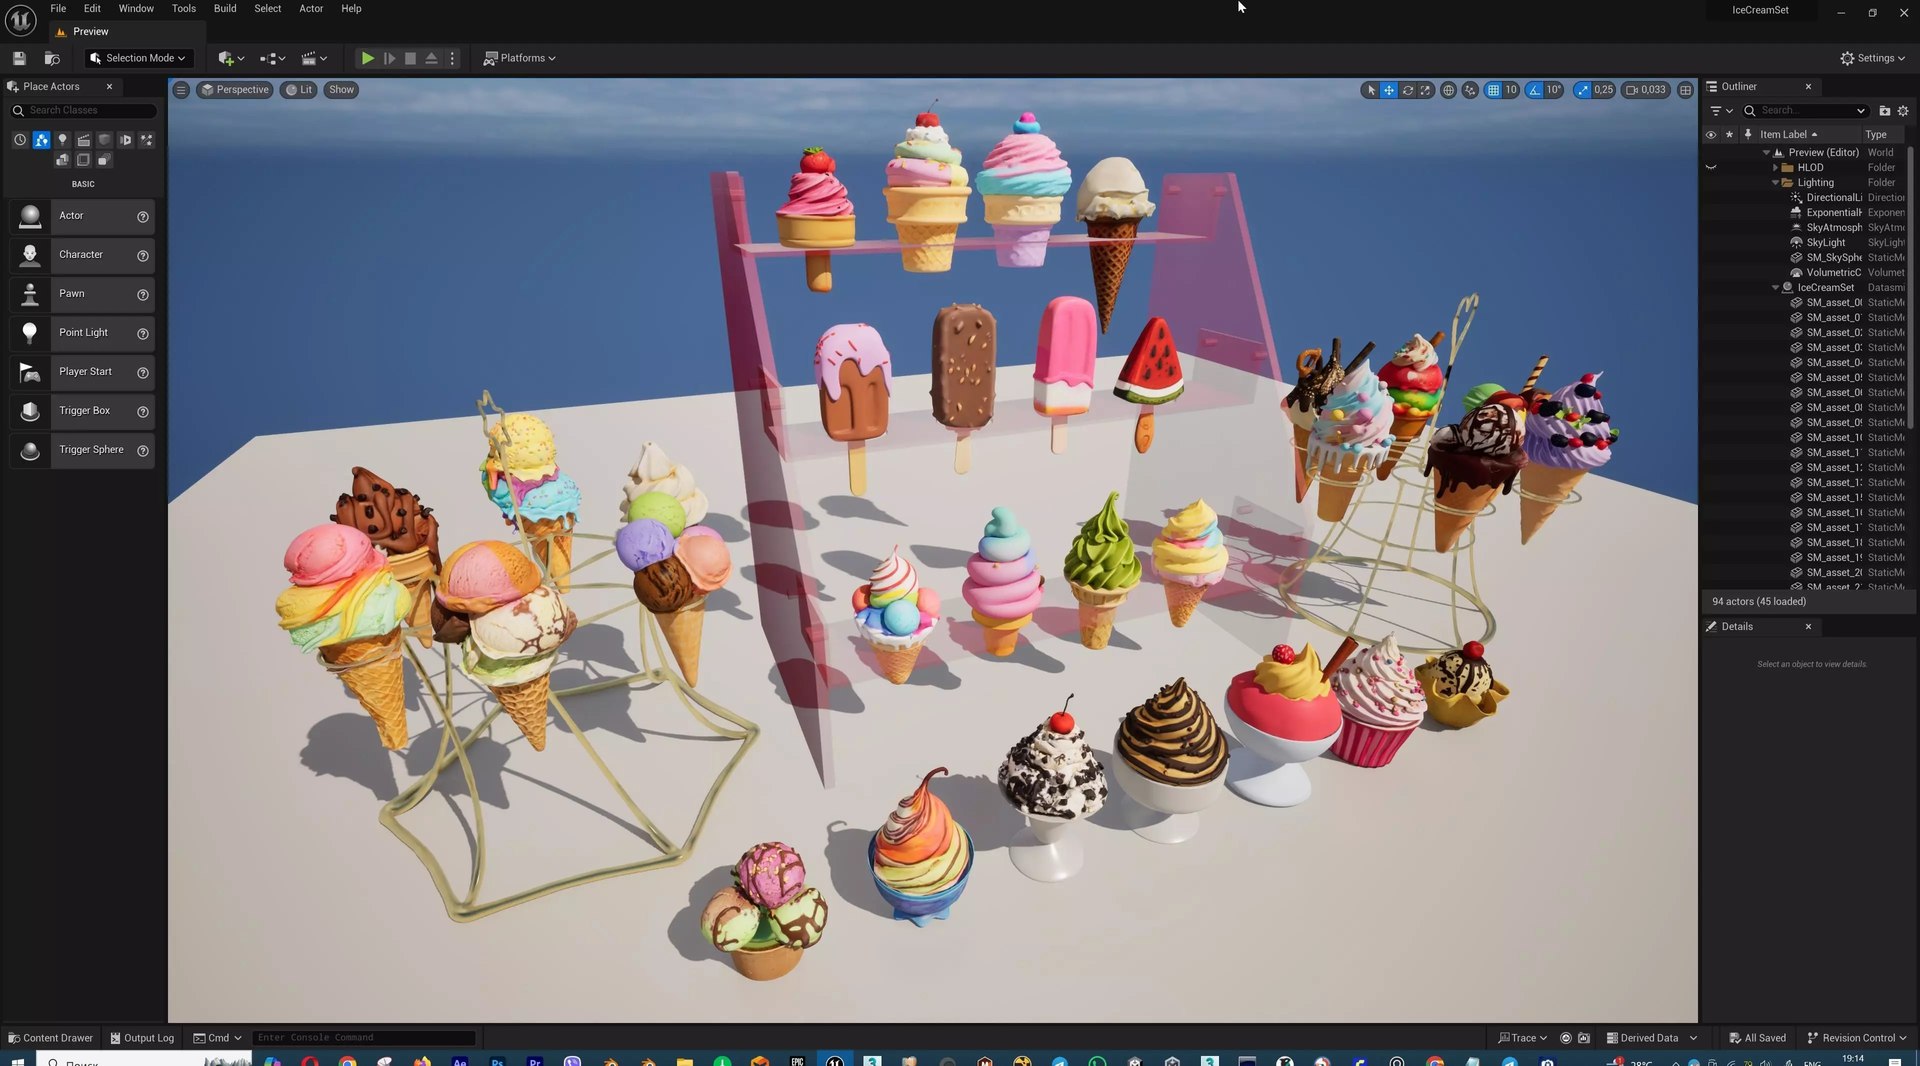This screenshot has height=1066, width=1920.
Task: Open the Build menu
Action: coord(225,9)
